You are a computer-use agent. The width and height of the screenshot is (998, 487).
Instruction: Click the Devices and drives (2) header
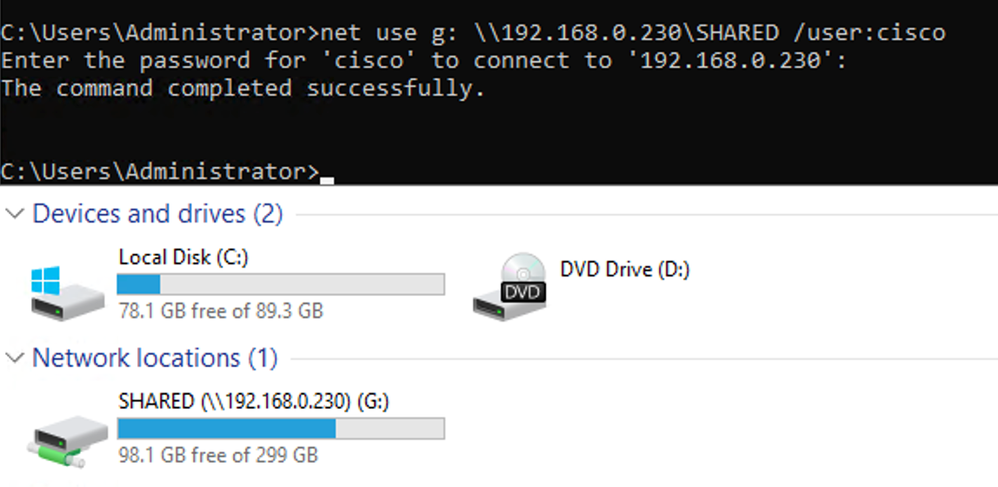coord(157,214)
